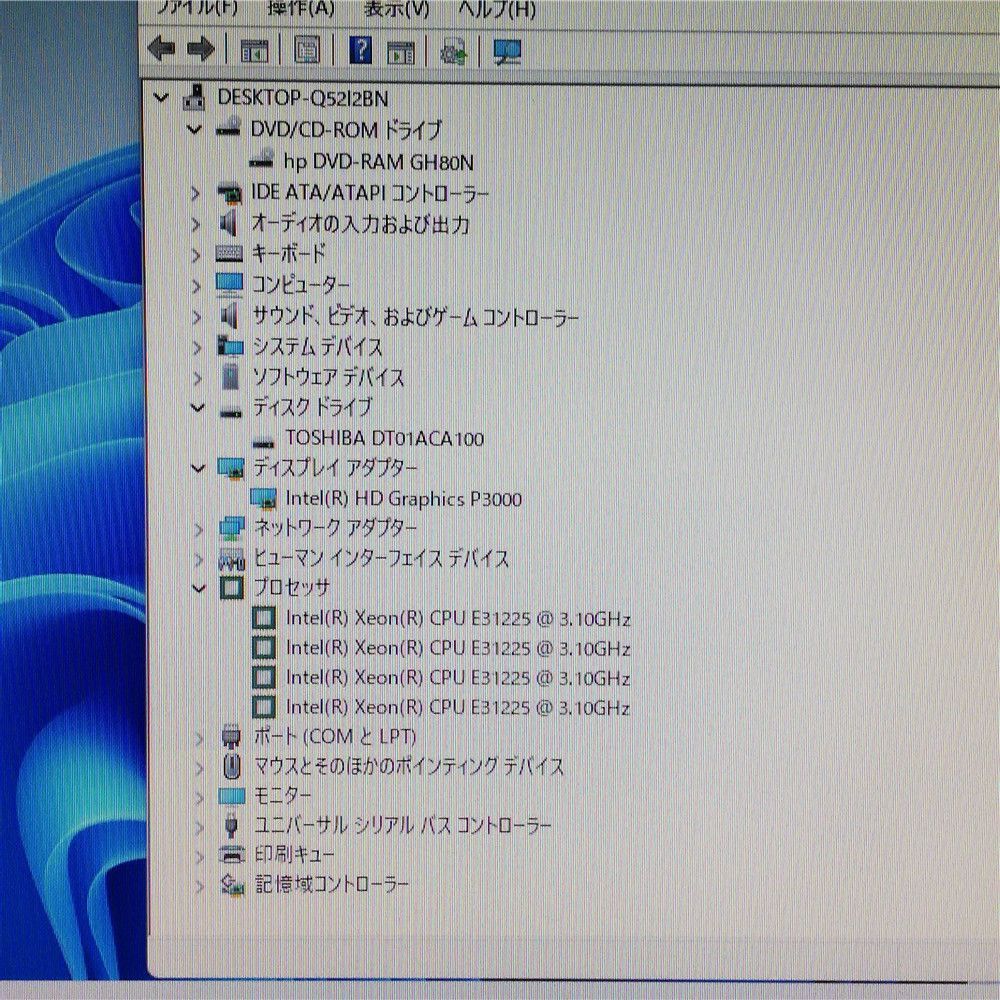1000x1000 pixels.
Task: Collapse the DVD/CD-ROM ドライブ category
Action: [x=195, y=129]
